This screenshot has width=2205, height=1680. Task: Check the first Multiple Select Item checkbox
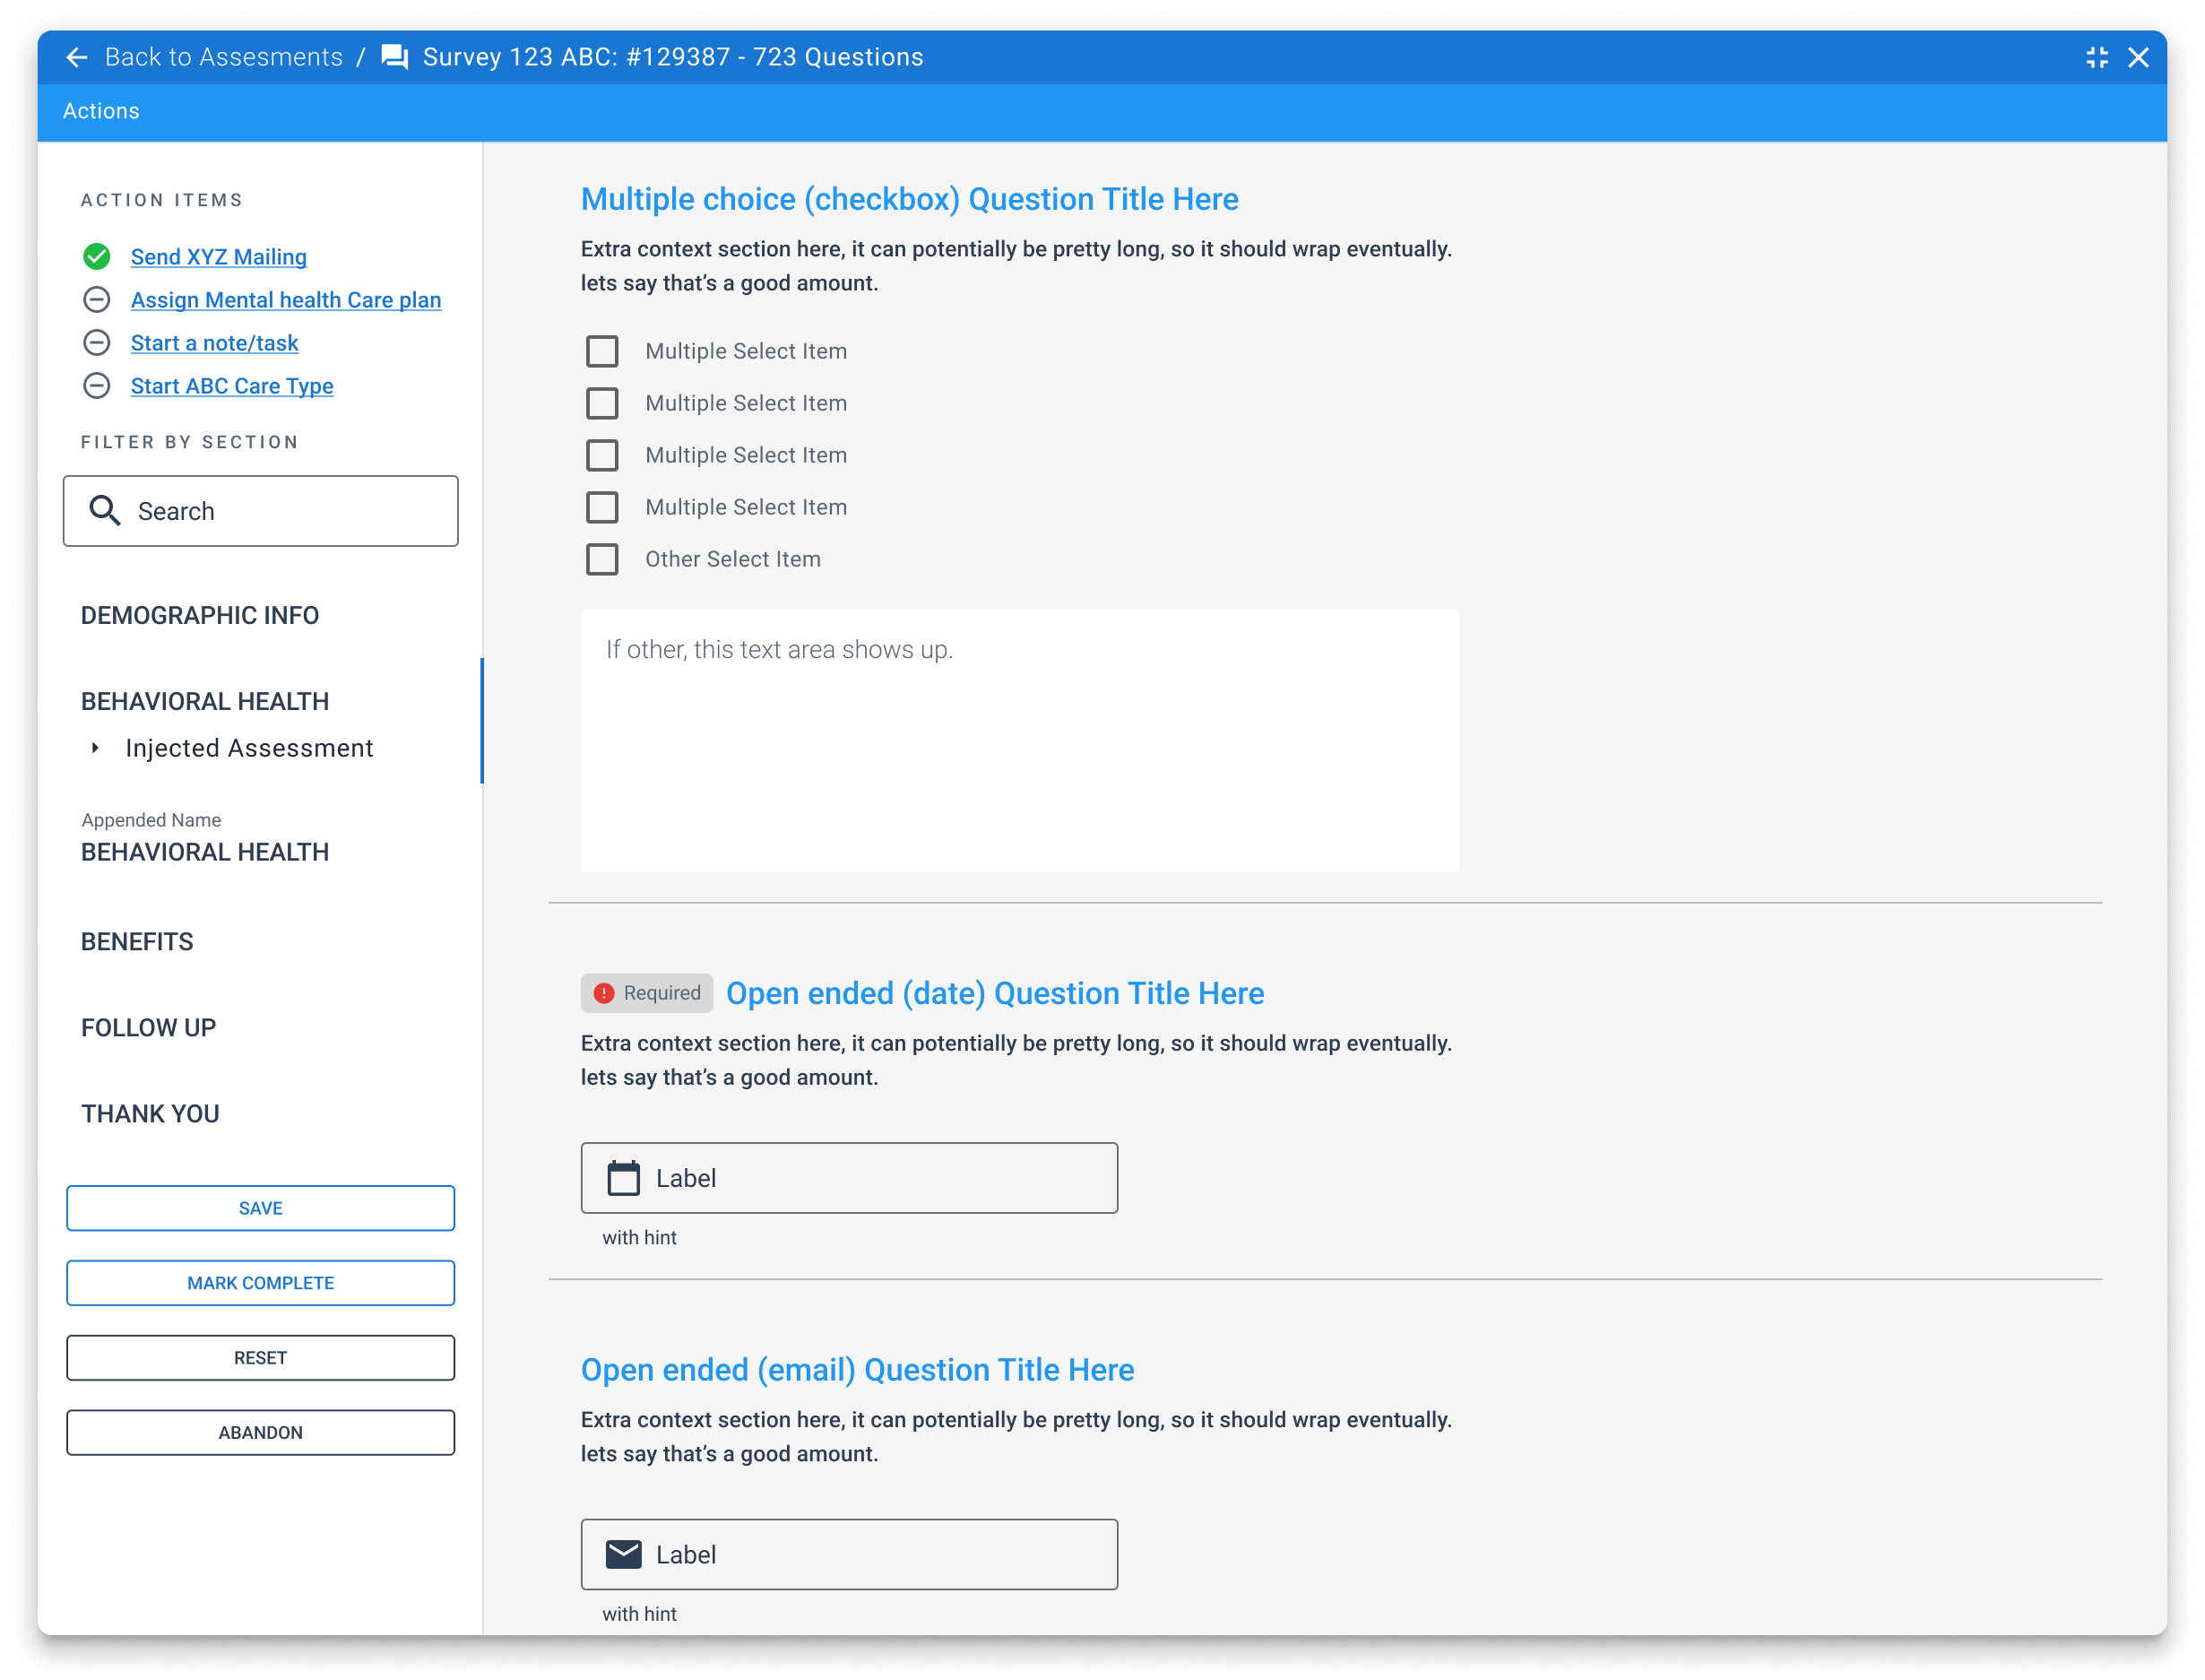602,351
